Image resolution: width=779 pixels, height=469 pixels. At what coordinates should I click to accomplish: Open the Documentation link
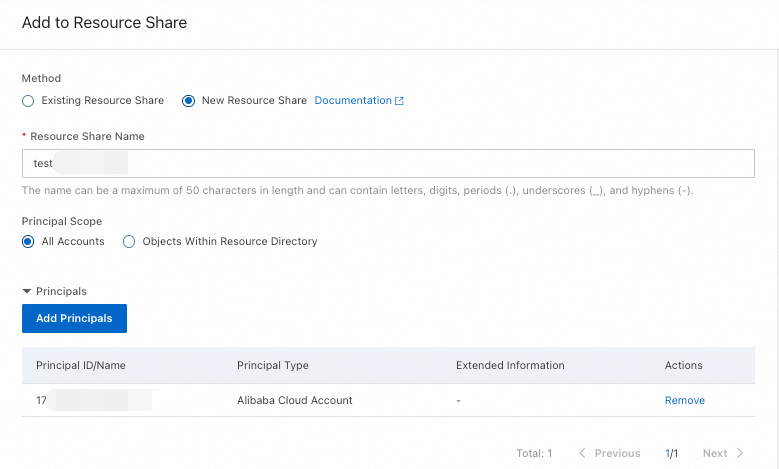352,101
